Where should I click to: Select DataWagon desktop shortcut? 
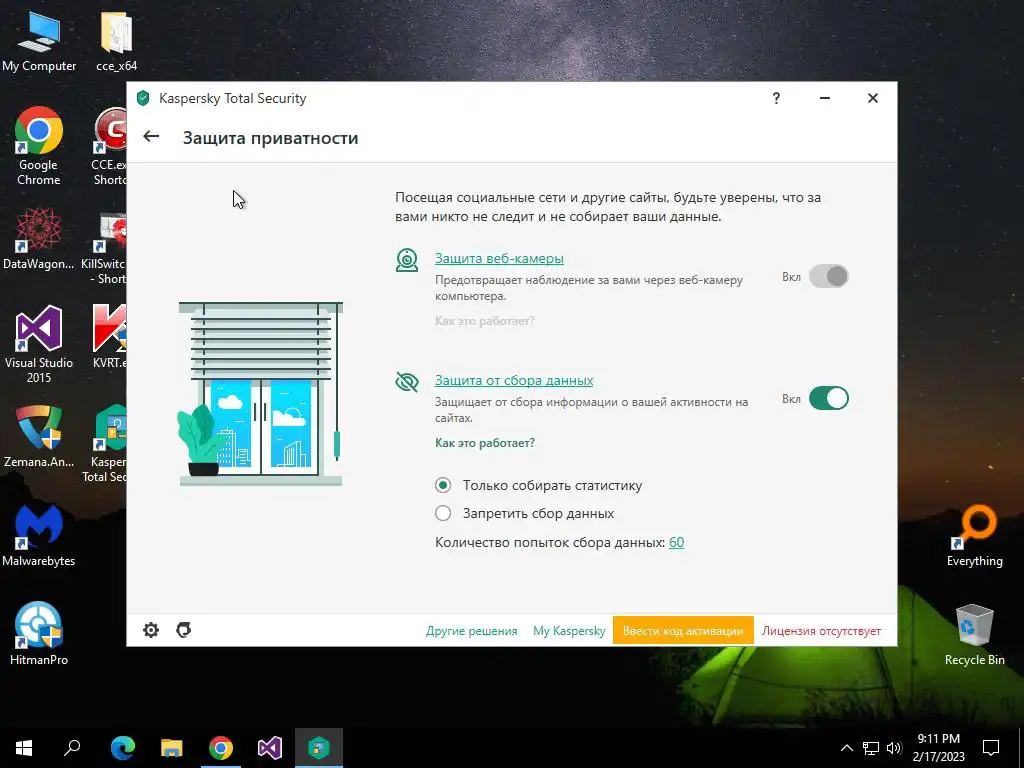click(39, 238)
